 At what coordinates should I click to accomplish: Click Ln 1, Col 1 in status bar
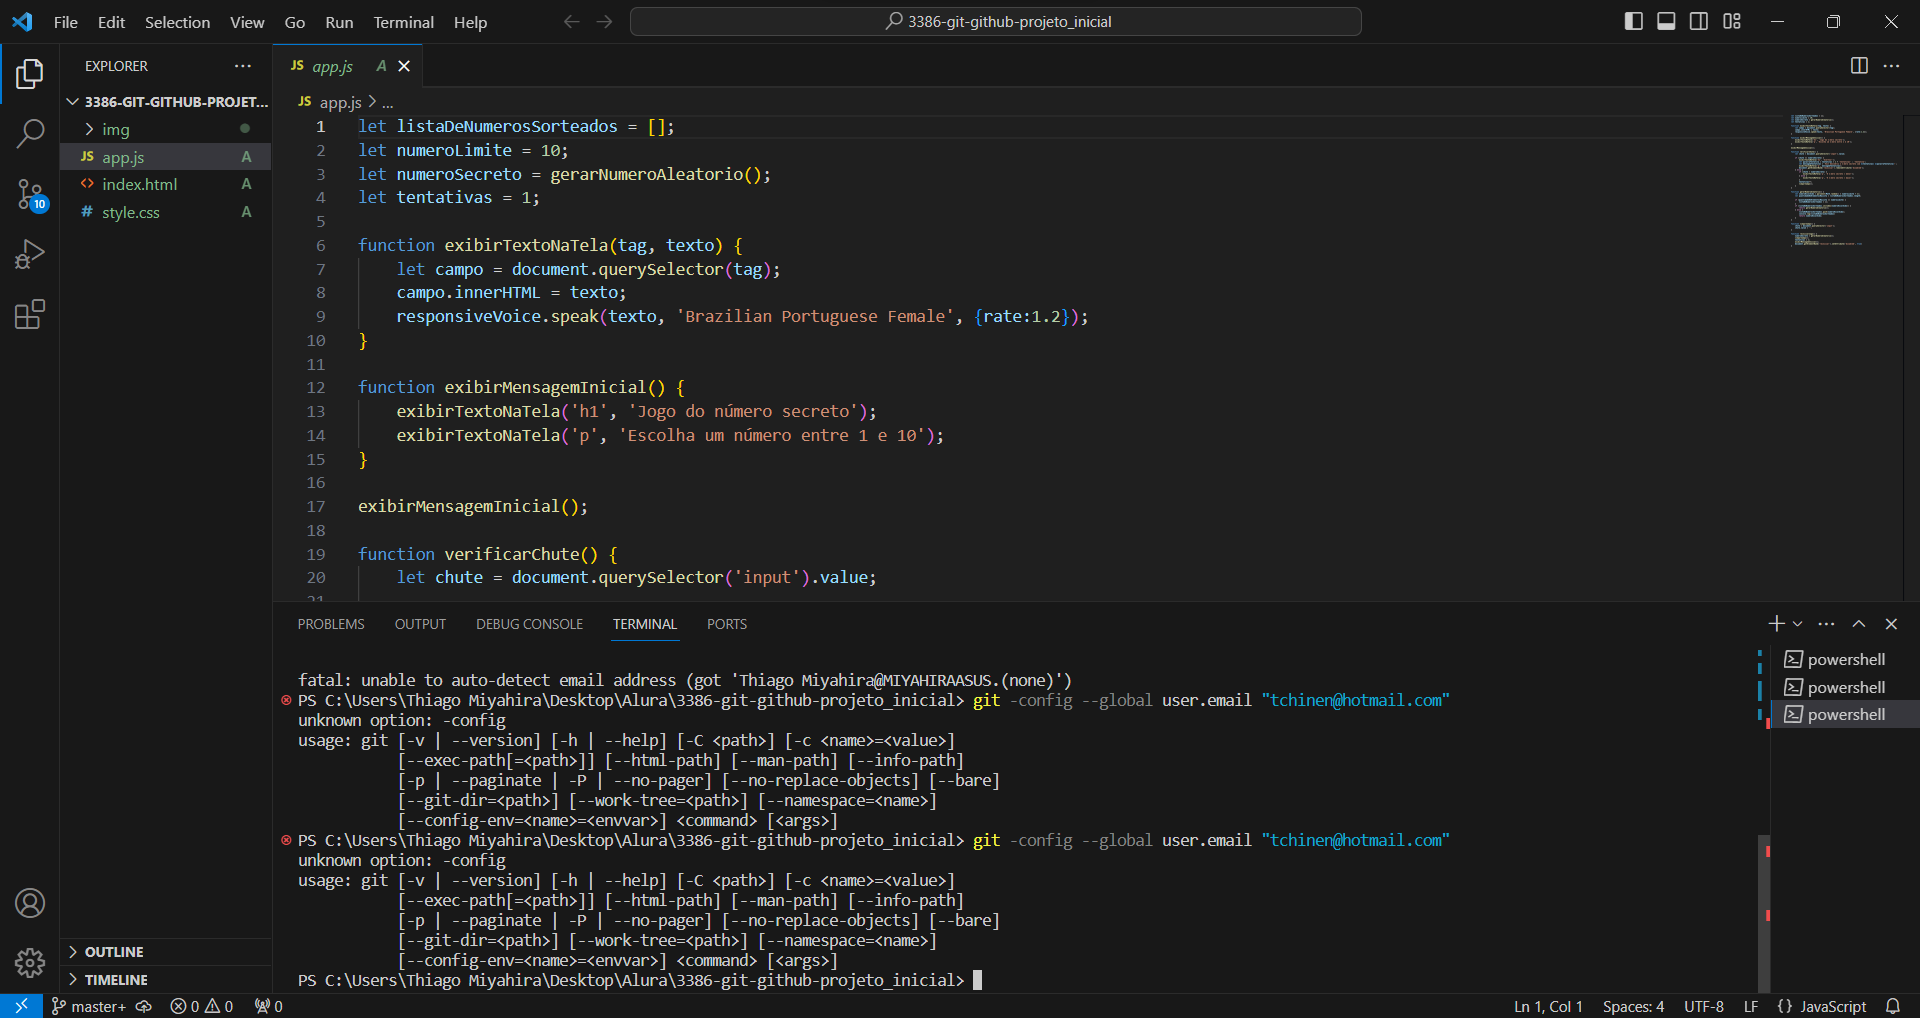pyautogui.click(x=1548, y=1006)
